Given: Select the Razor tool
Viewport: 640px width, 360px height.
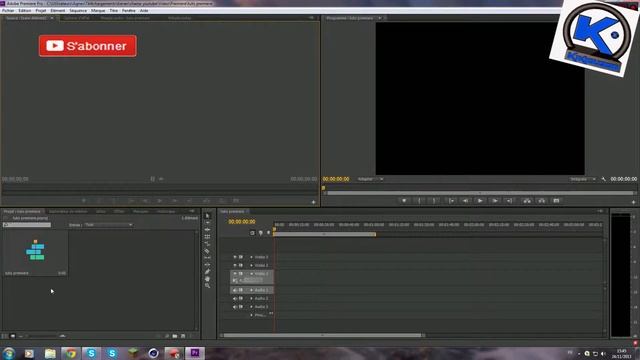Looking at the screenshot, I should 207,251.
